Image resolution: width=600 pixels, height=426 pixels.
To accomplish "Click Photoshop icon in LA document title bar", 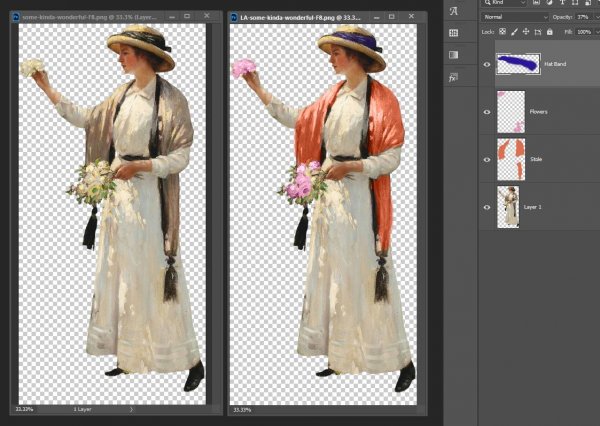I will [234, 17].
